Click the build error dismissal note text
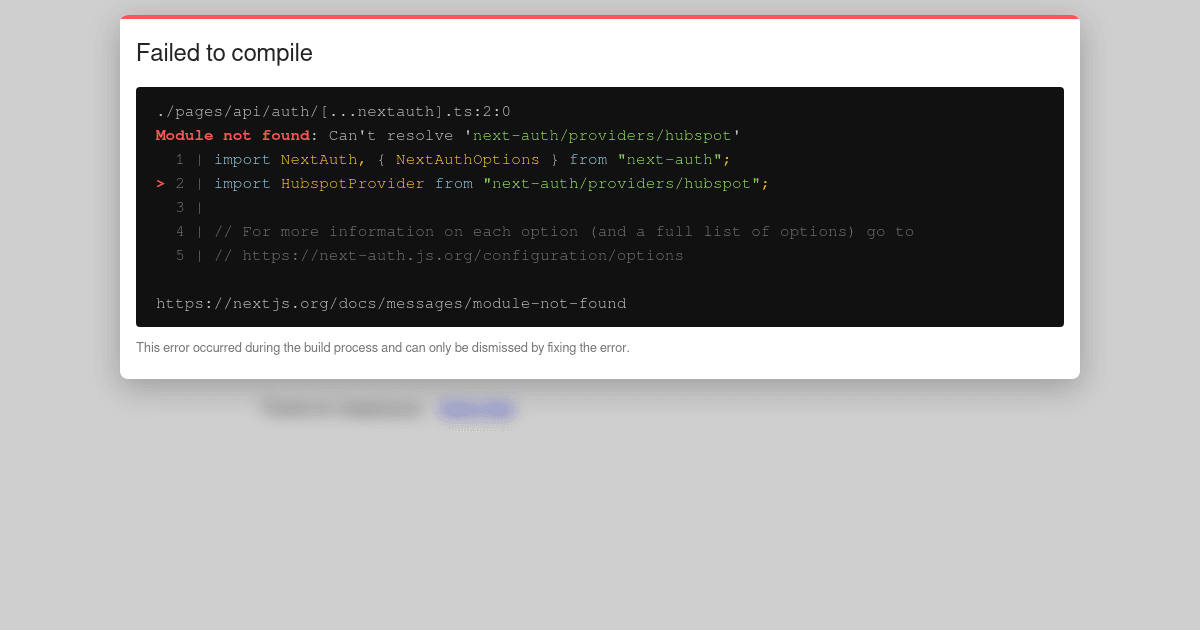Image resolution: width=1200 pixels, height=630 pixels. 383,347
